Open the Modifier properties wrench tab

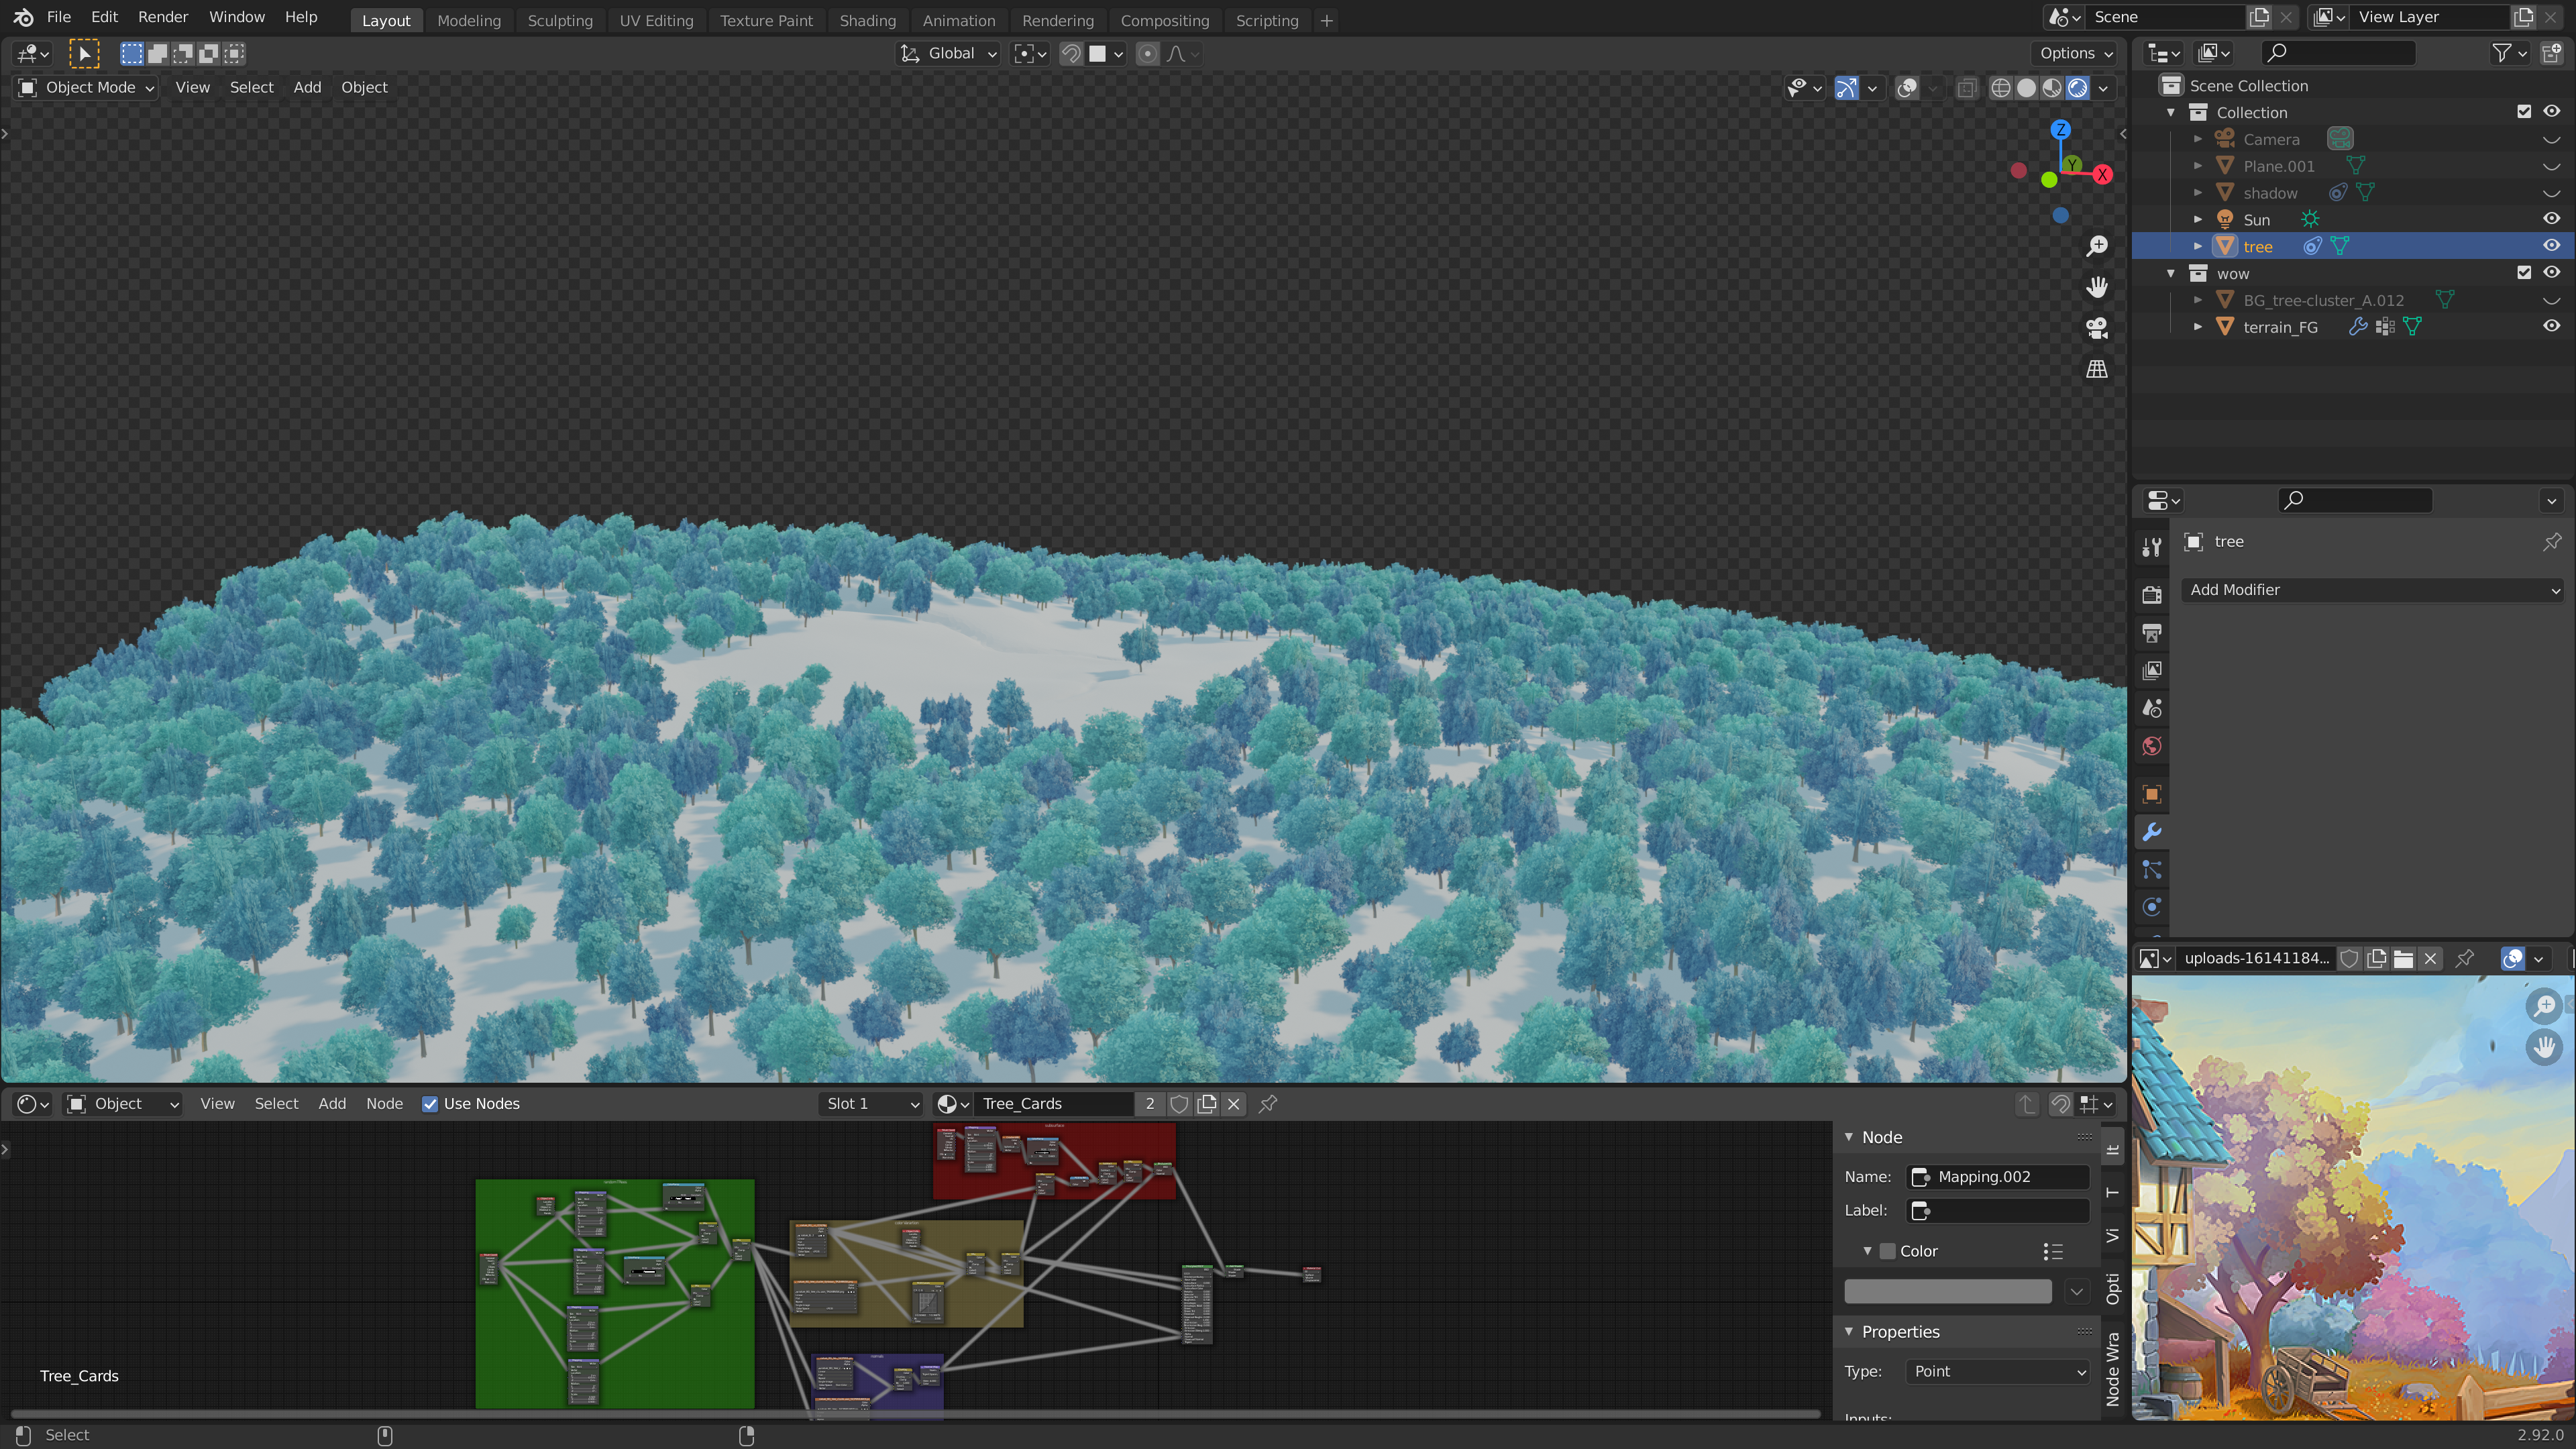(2152, 832)
